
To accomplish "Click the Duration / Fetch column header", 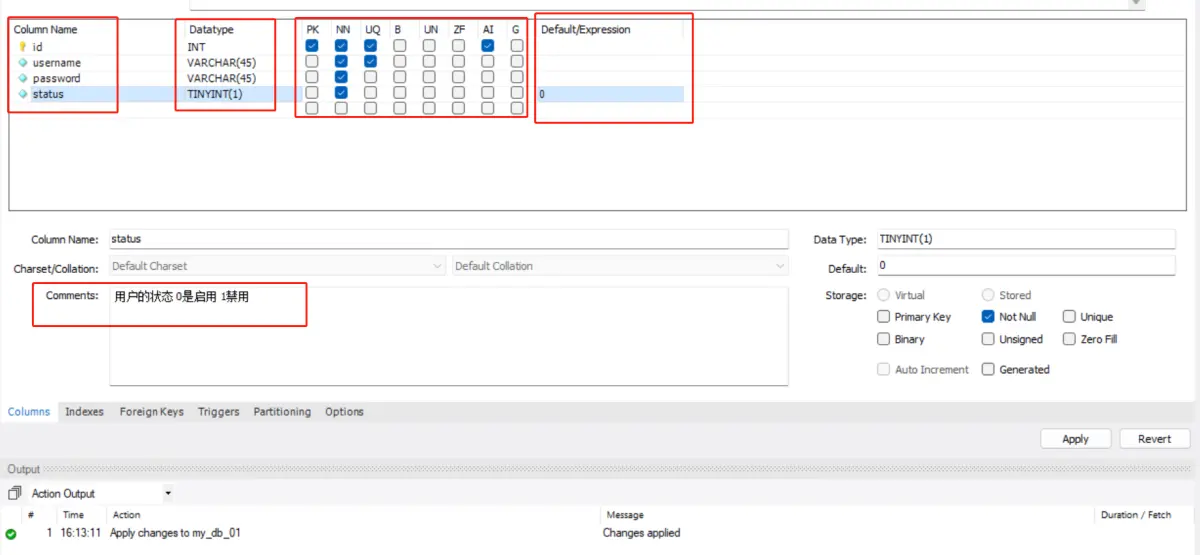I will tap(1136, 515).
